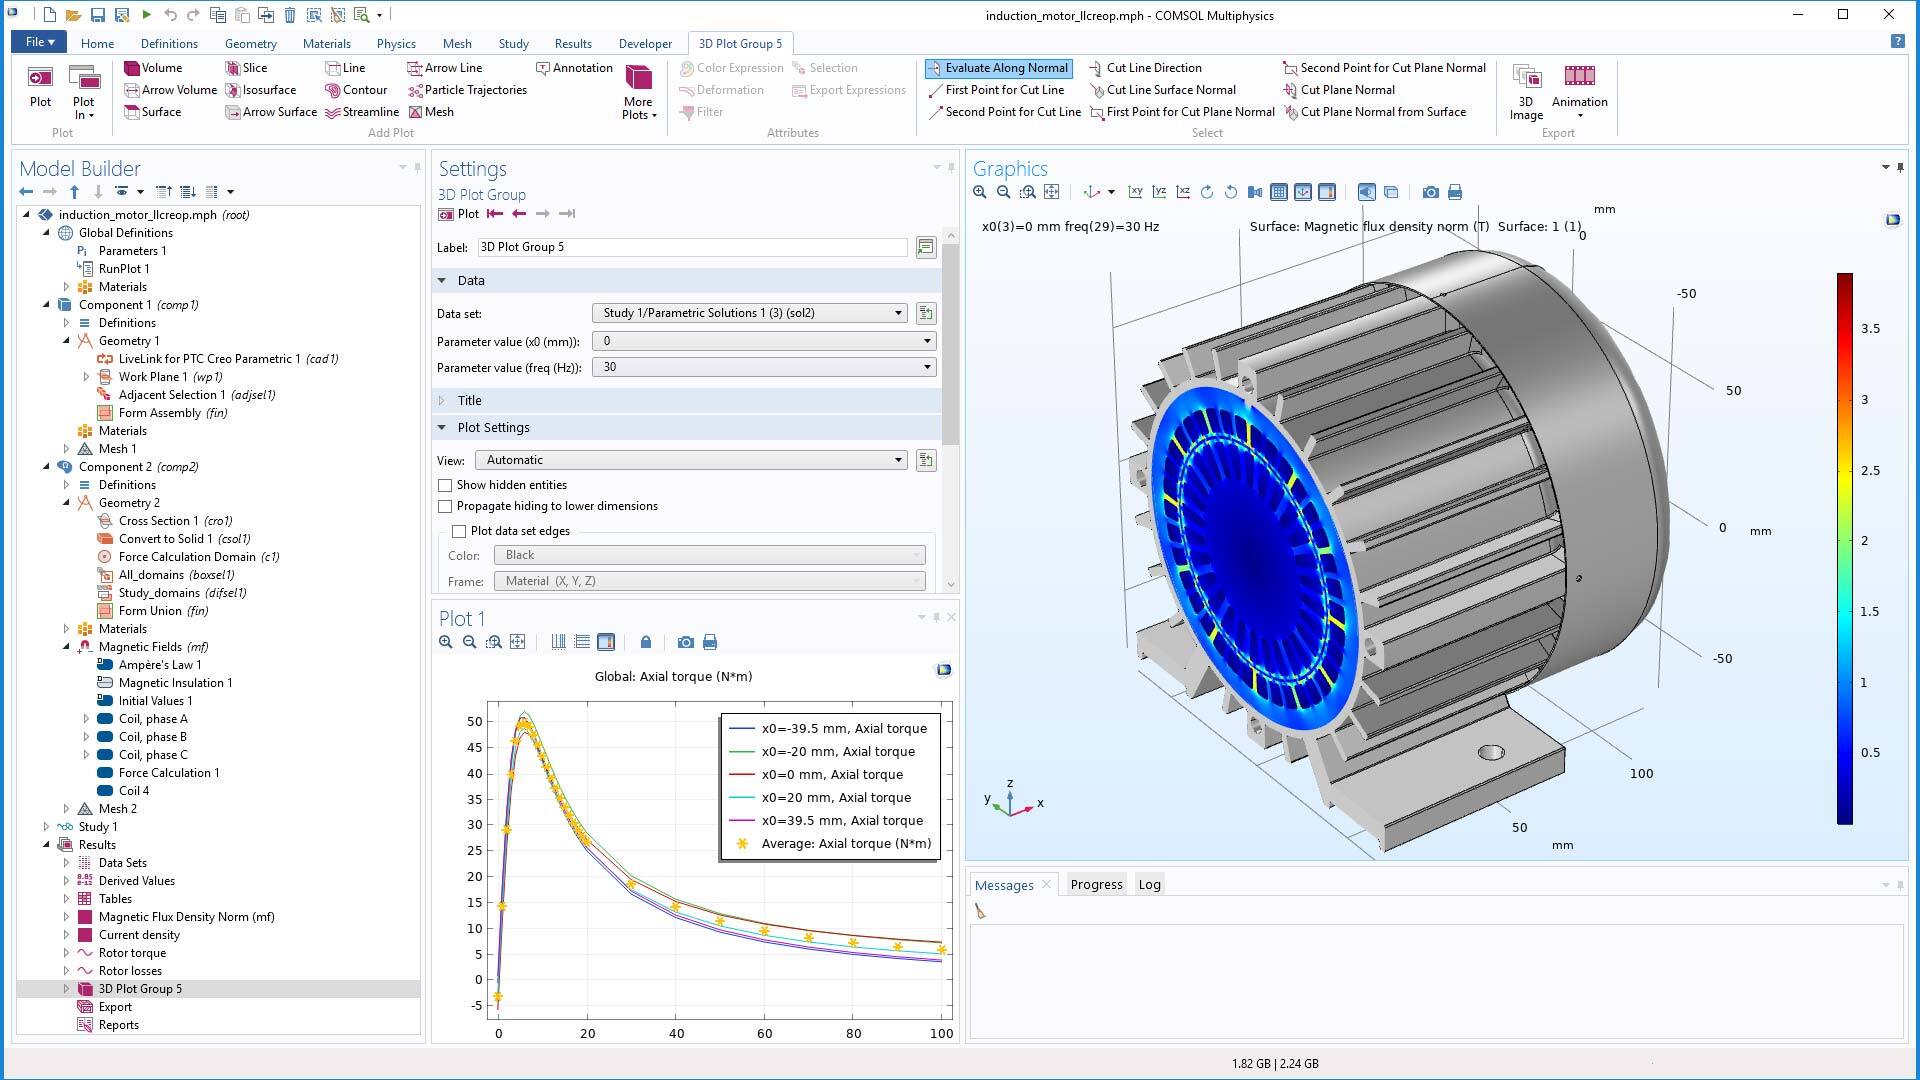Click the Evaluate Along Normal button
This screenshot has width=1920, height=1080.
[x=1000, y=68]
